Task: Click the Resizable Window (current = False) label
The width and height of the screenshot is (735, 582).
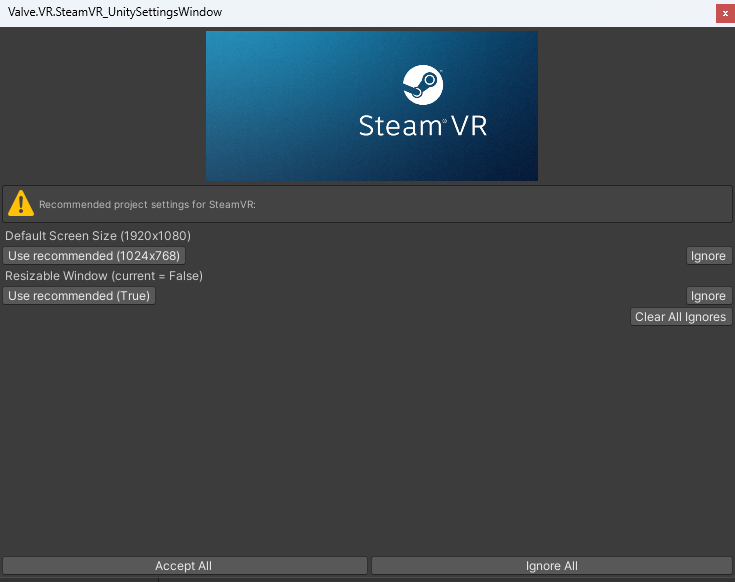Action: coord(104,276)
